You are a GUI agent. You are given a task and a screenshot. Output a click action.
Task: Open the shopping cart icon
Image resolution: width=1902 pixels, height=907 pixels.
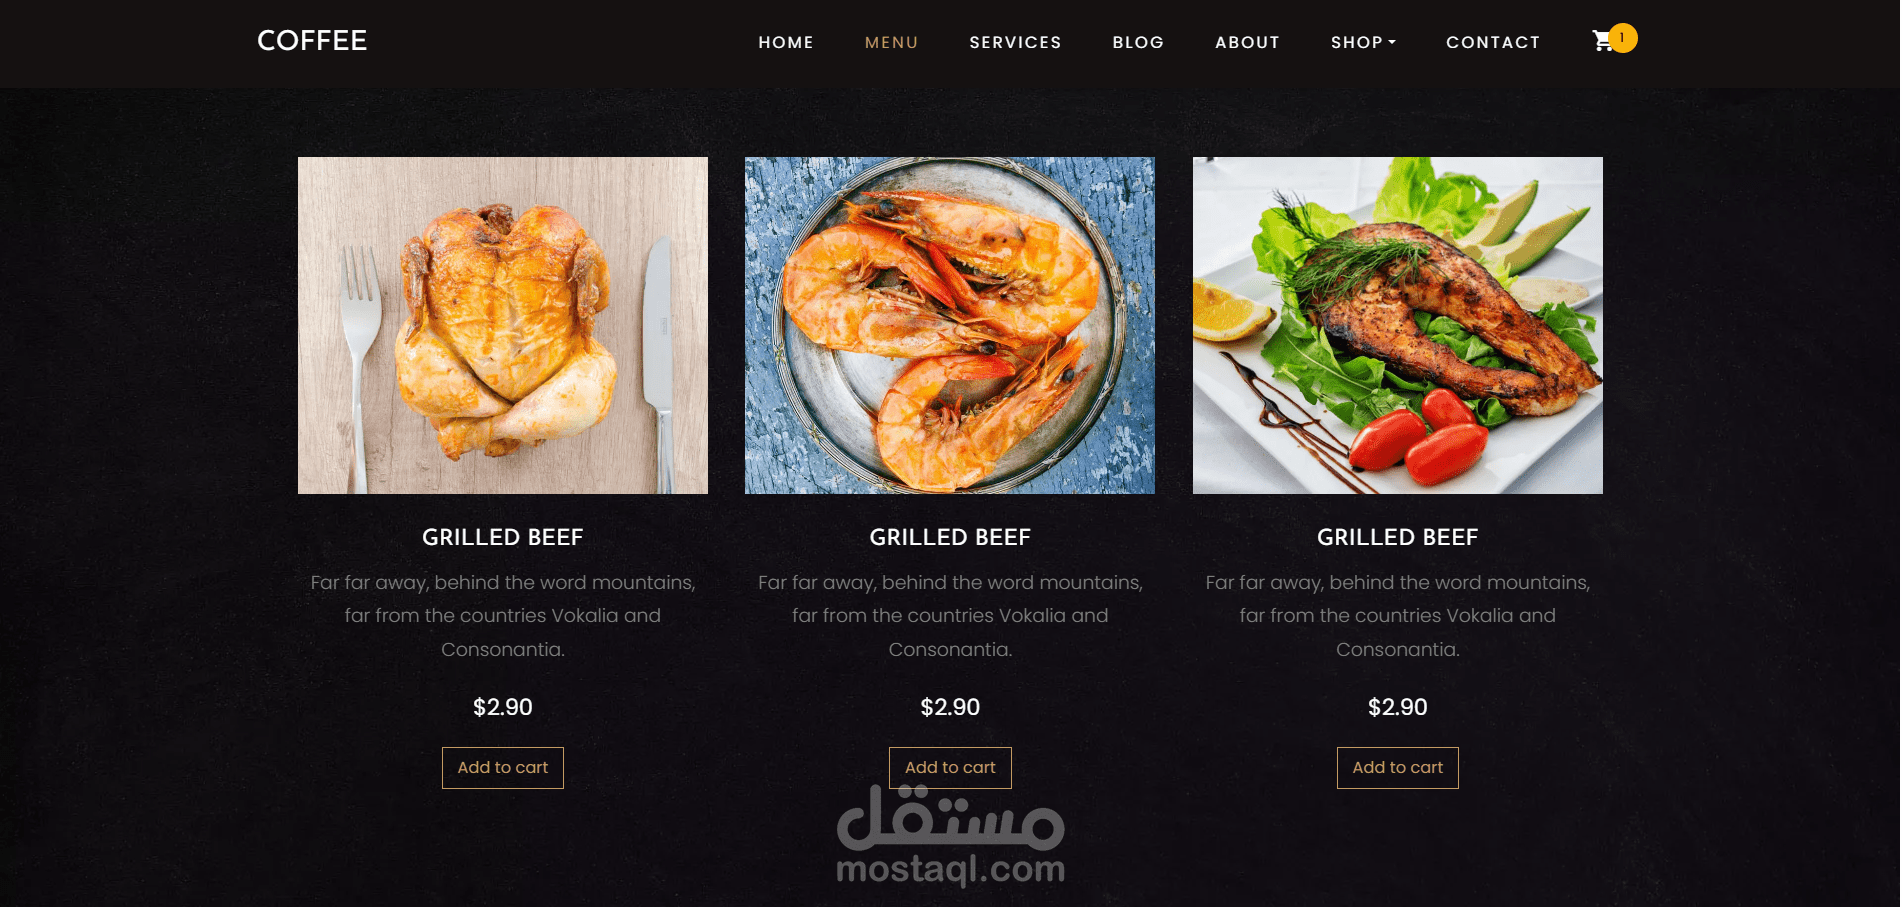click(x=1602, y=41)
